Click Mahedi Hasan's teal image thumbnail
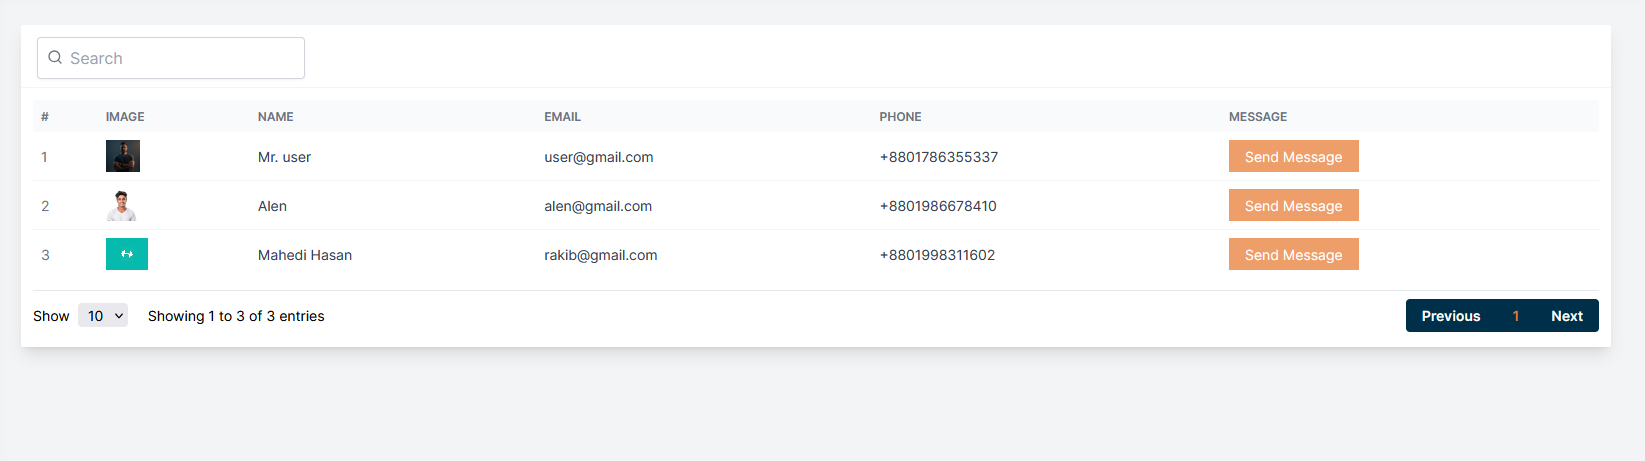This screenshot has height=461, width=1645. [x=127, y=254]
